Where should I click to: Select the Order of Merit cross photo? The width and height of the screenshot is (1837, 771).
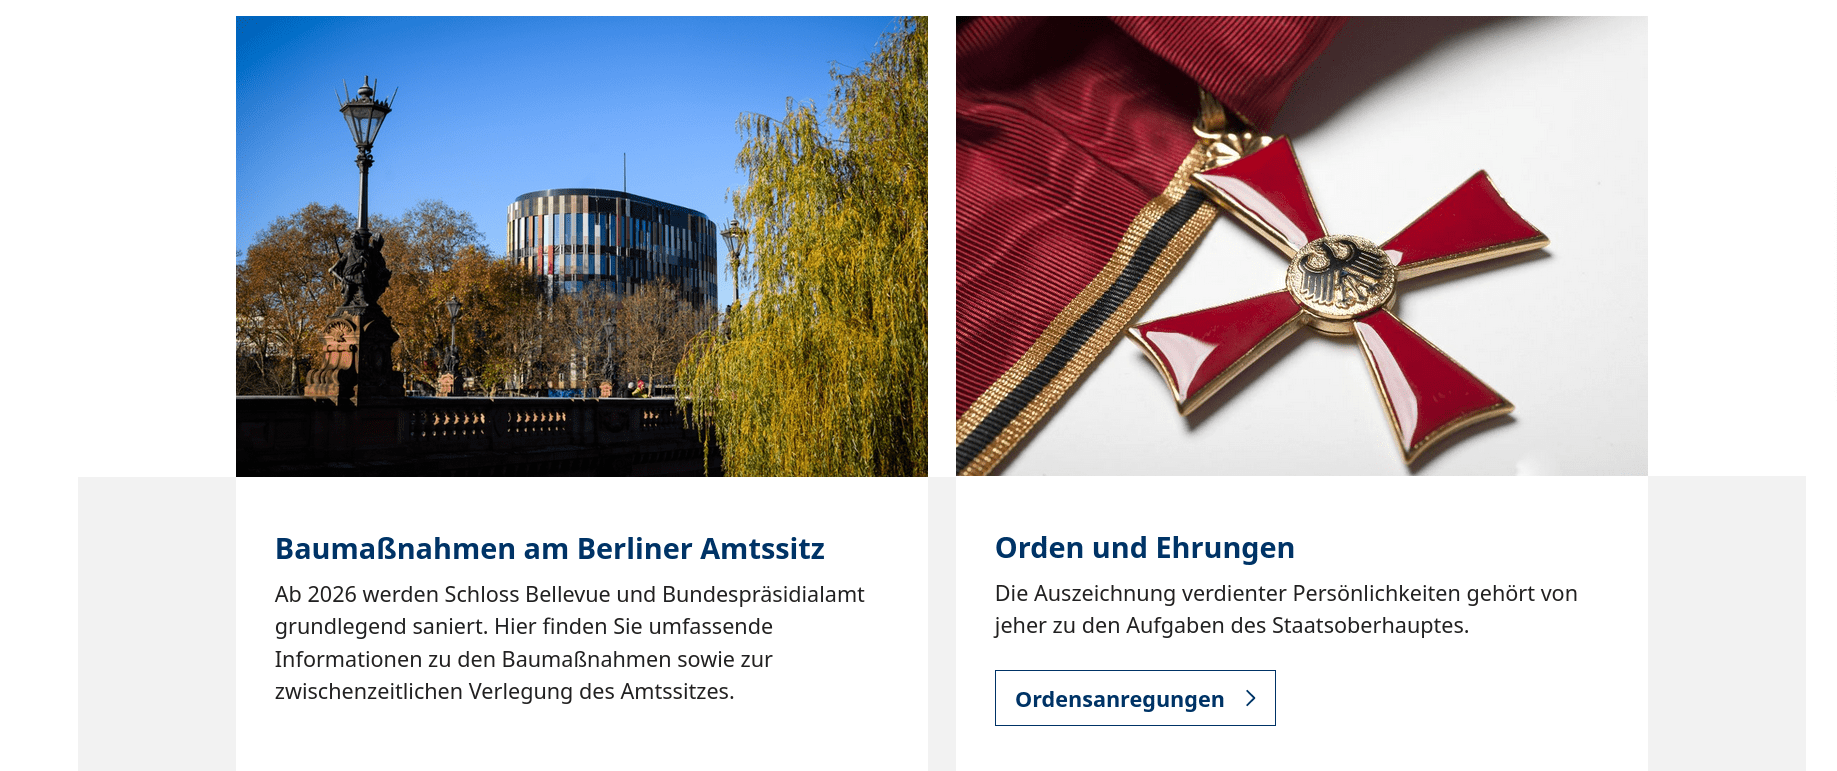(x=1301, y=246)
